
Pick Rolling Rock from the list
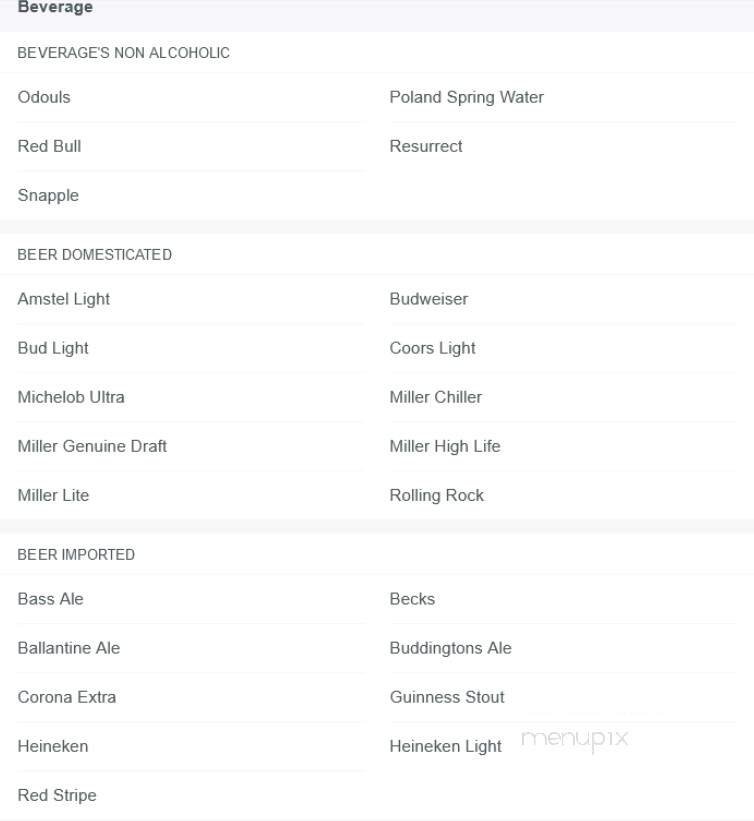pyautogui.click(x=437, y=495)
